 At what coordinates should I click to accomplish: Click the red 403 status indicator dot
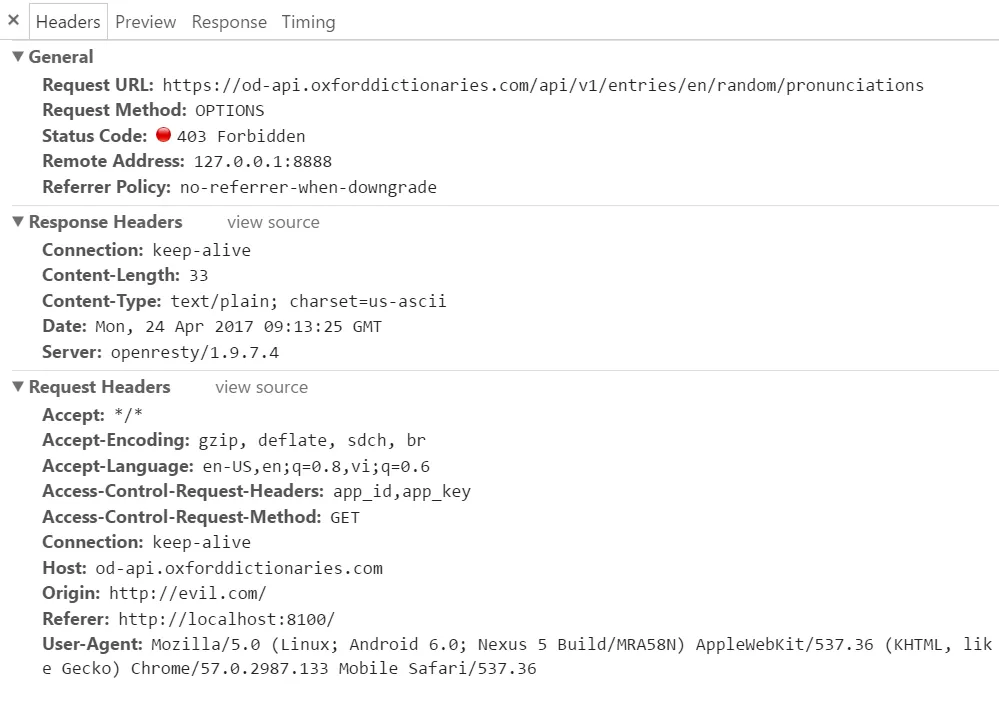164,134
